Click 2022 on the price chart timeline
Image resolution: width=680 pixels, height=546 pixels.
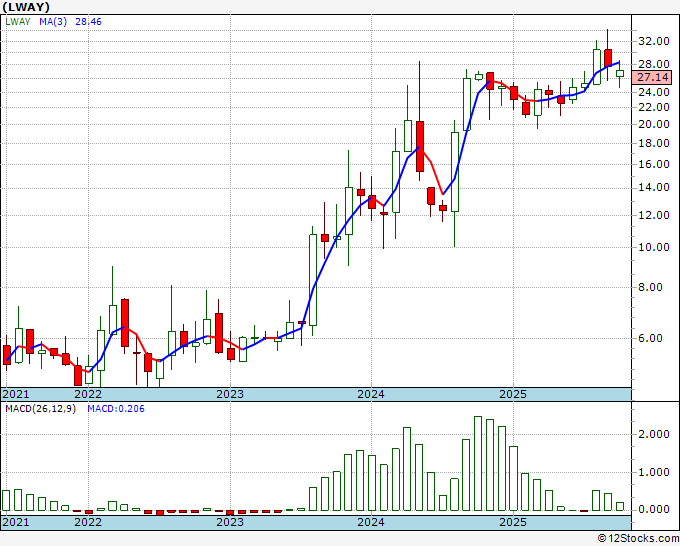pyautogui.click(x=88, y=395)
